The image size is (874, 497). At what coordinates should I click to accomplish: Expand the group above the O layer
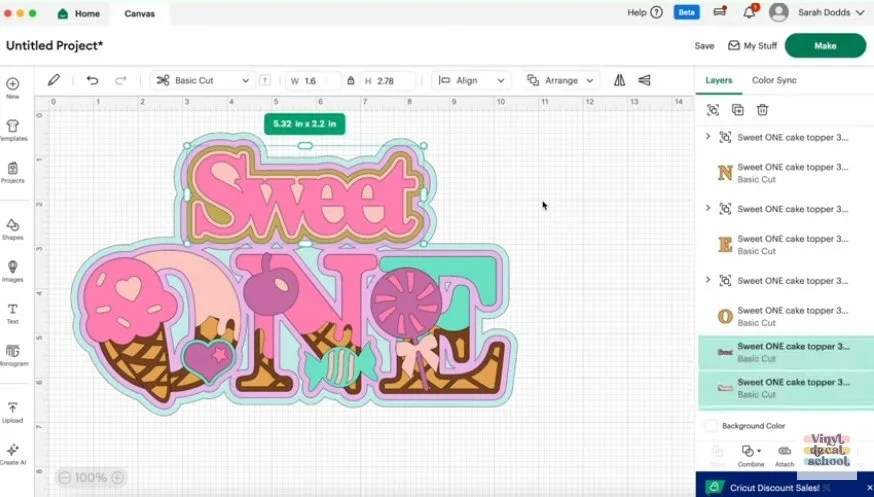[708, 280]
